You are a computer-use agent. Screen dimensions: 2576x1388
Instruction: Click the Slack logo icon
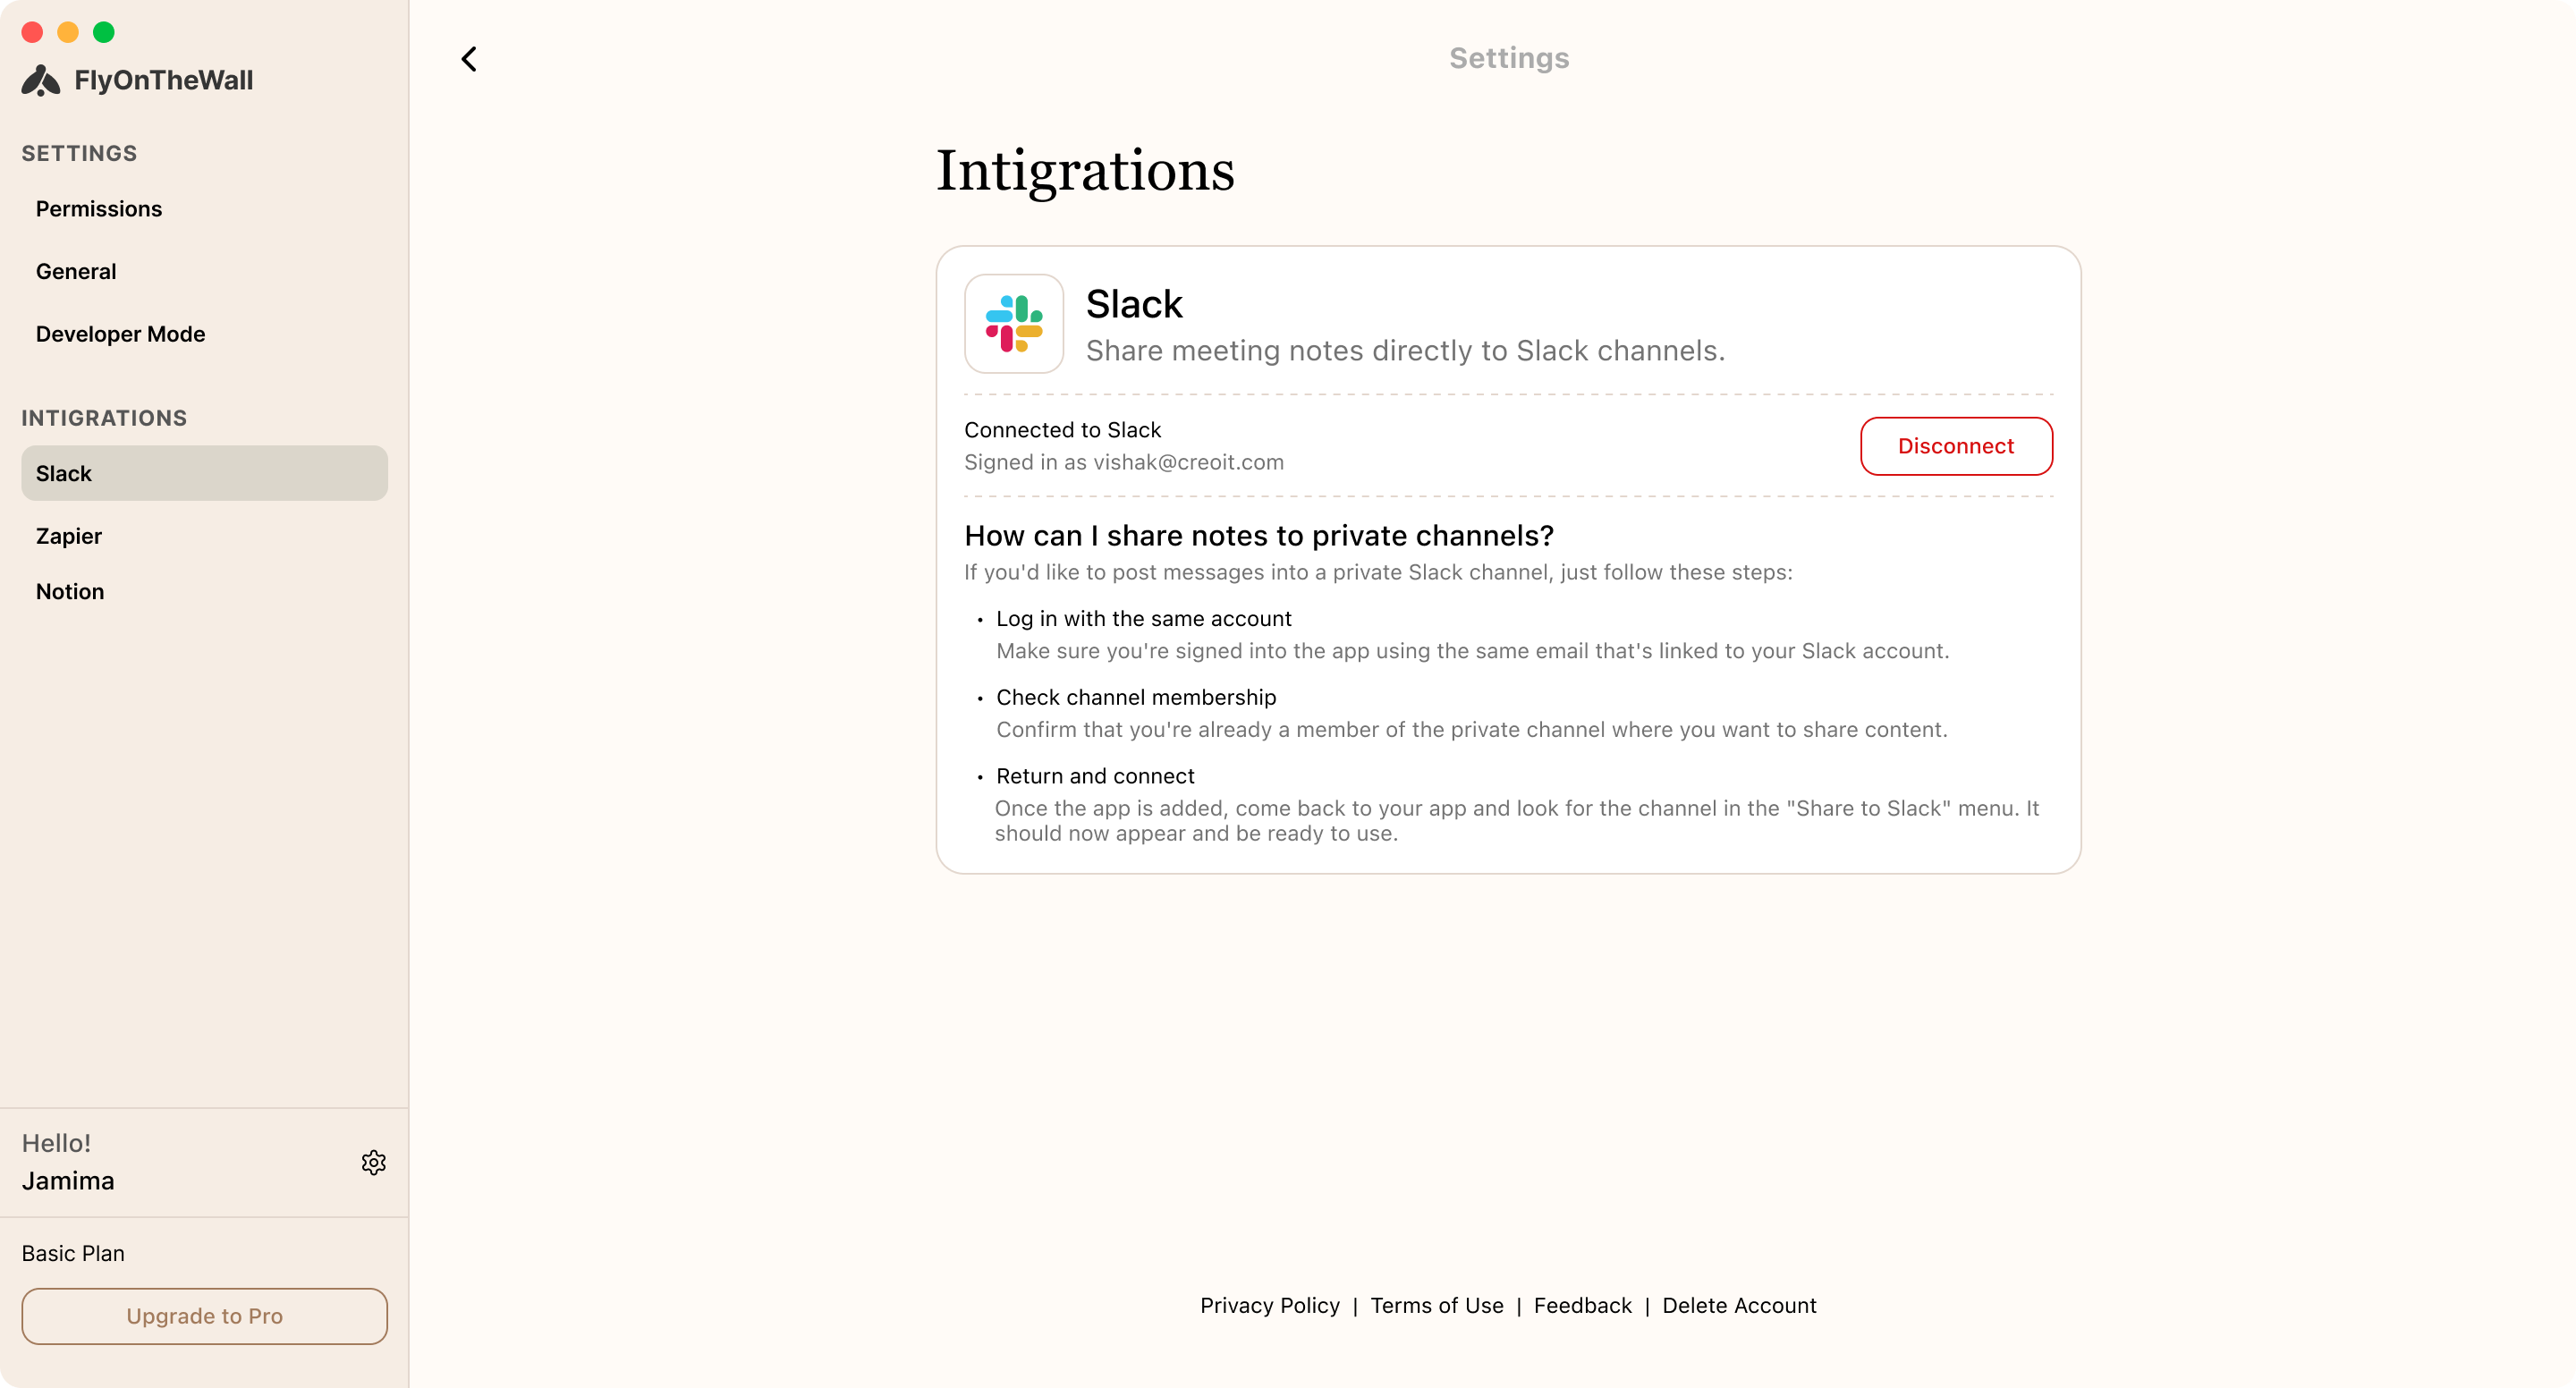pos(1014,324)
